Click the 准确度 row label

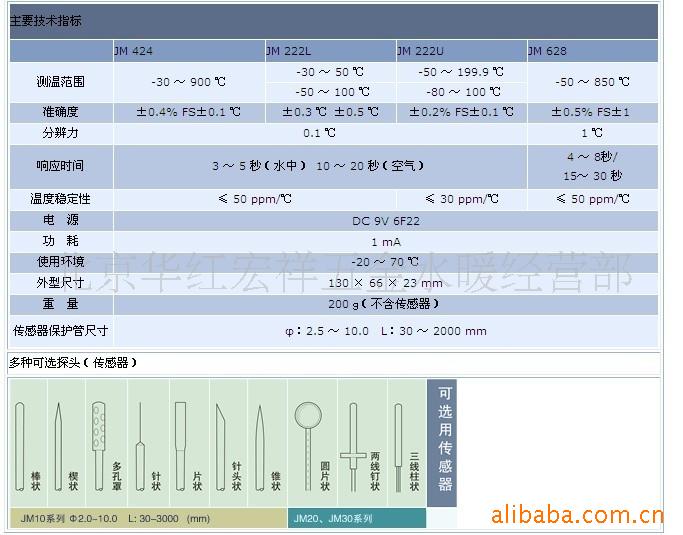(x=61, y=112)
